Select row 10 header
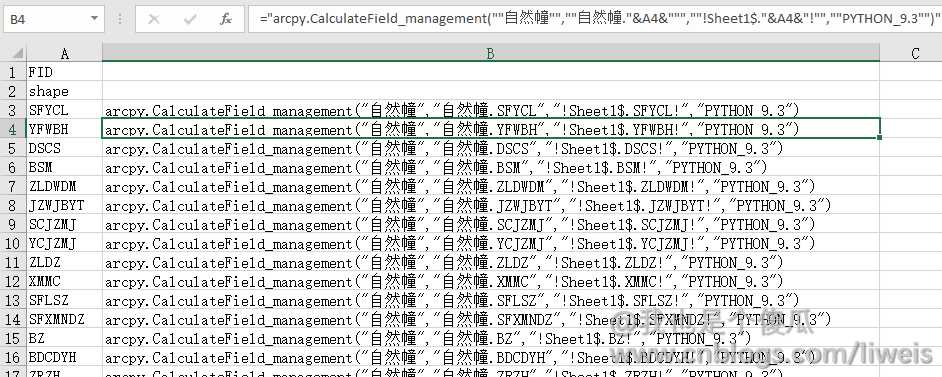Viewport: 942px width, 377px height. pyautogui.click(x=13, y=243)
